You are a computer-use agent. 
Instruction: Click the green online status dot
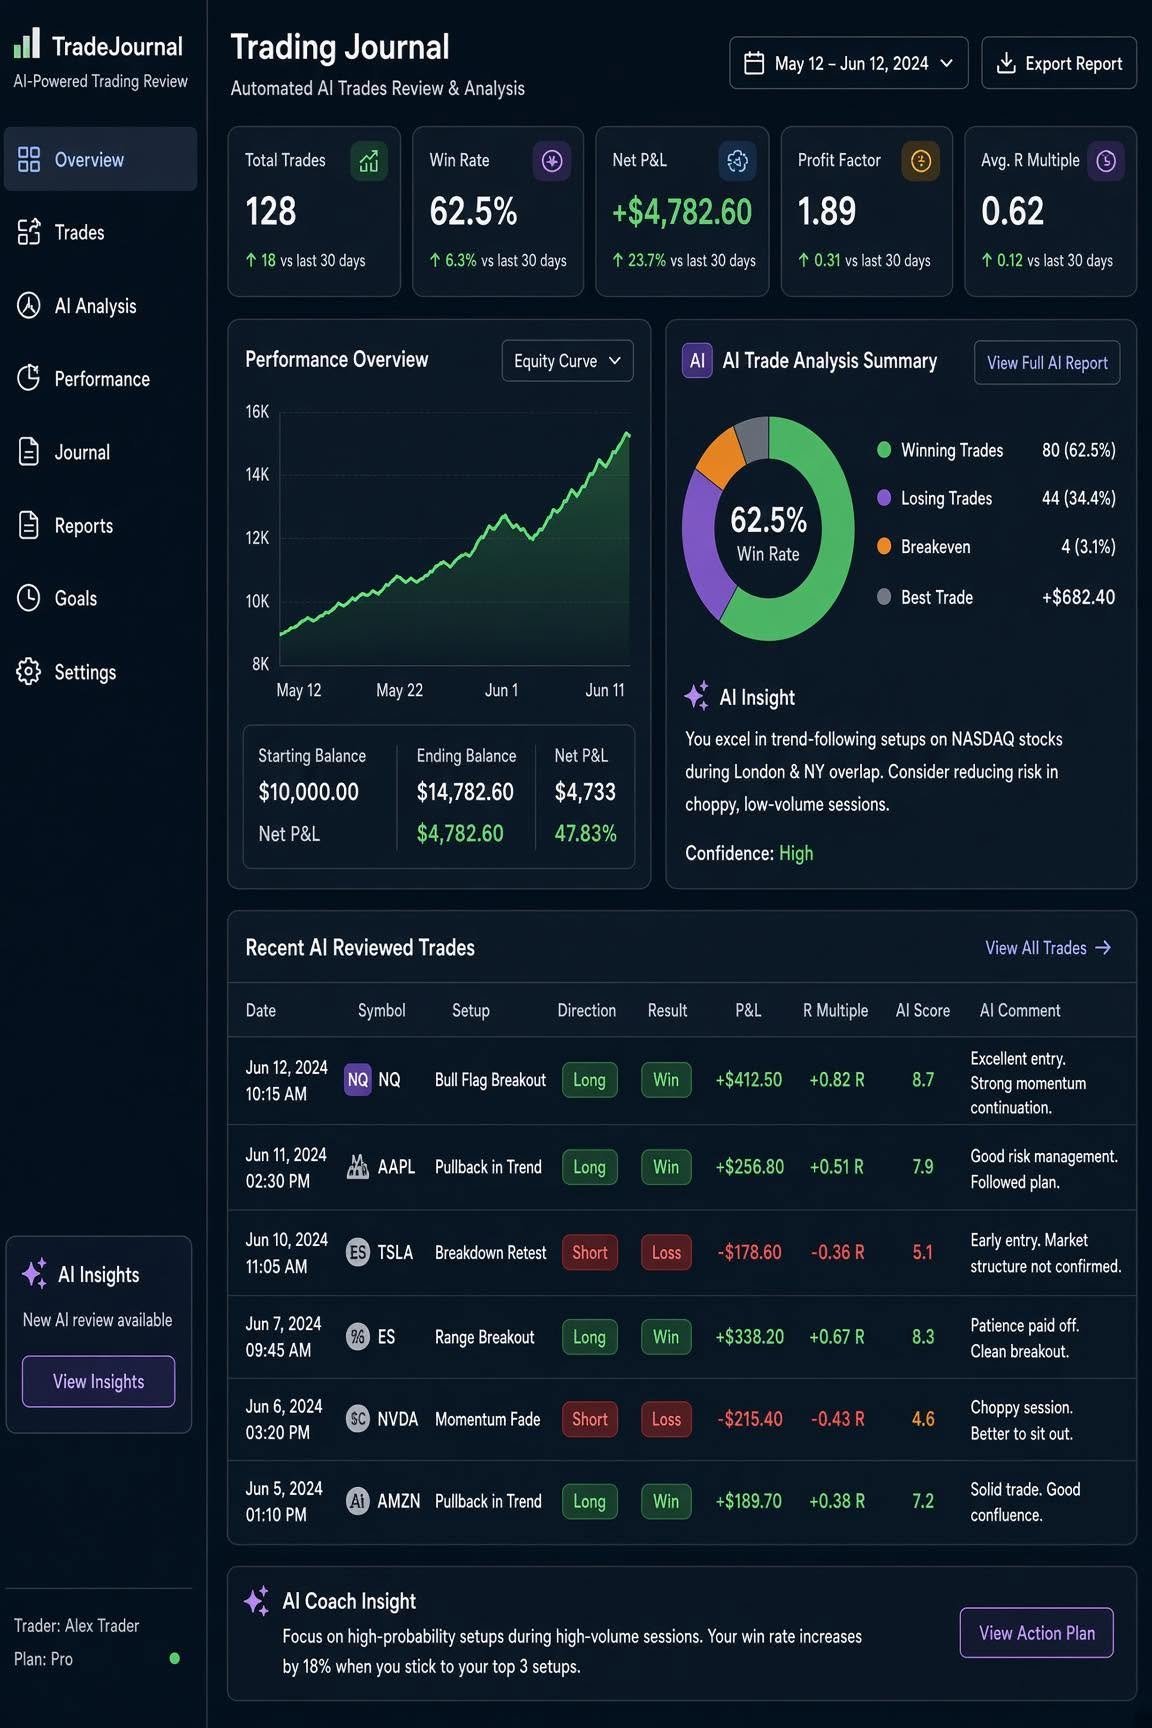(x=175, y=1658)
